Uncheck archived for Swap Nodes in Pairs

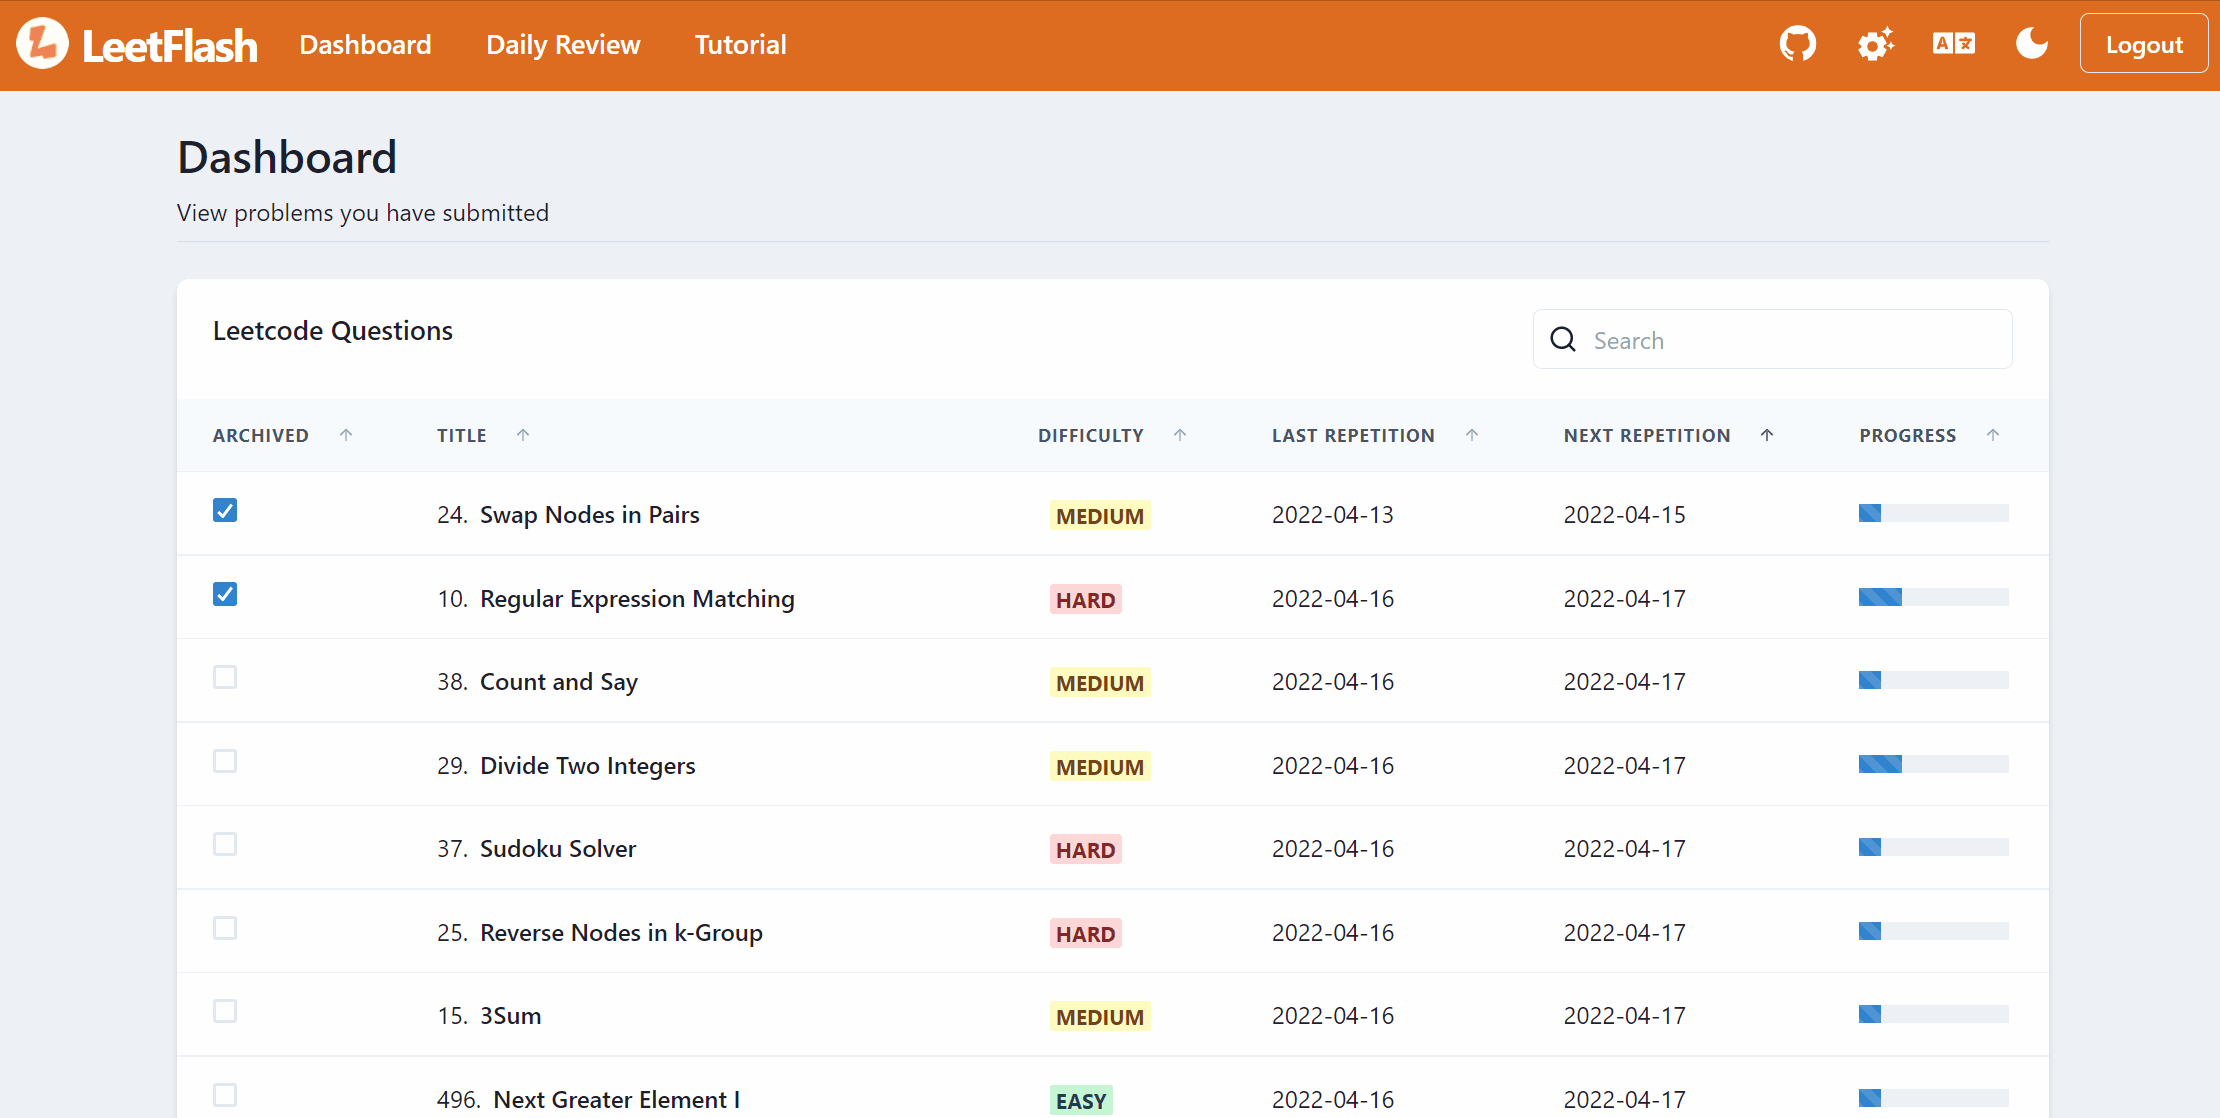(225, 511)
